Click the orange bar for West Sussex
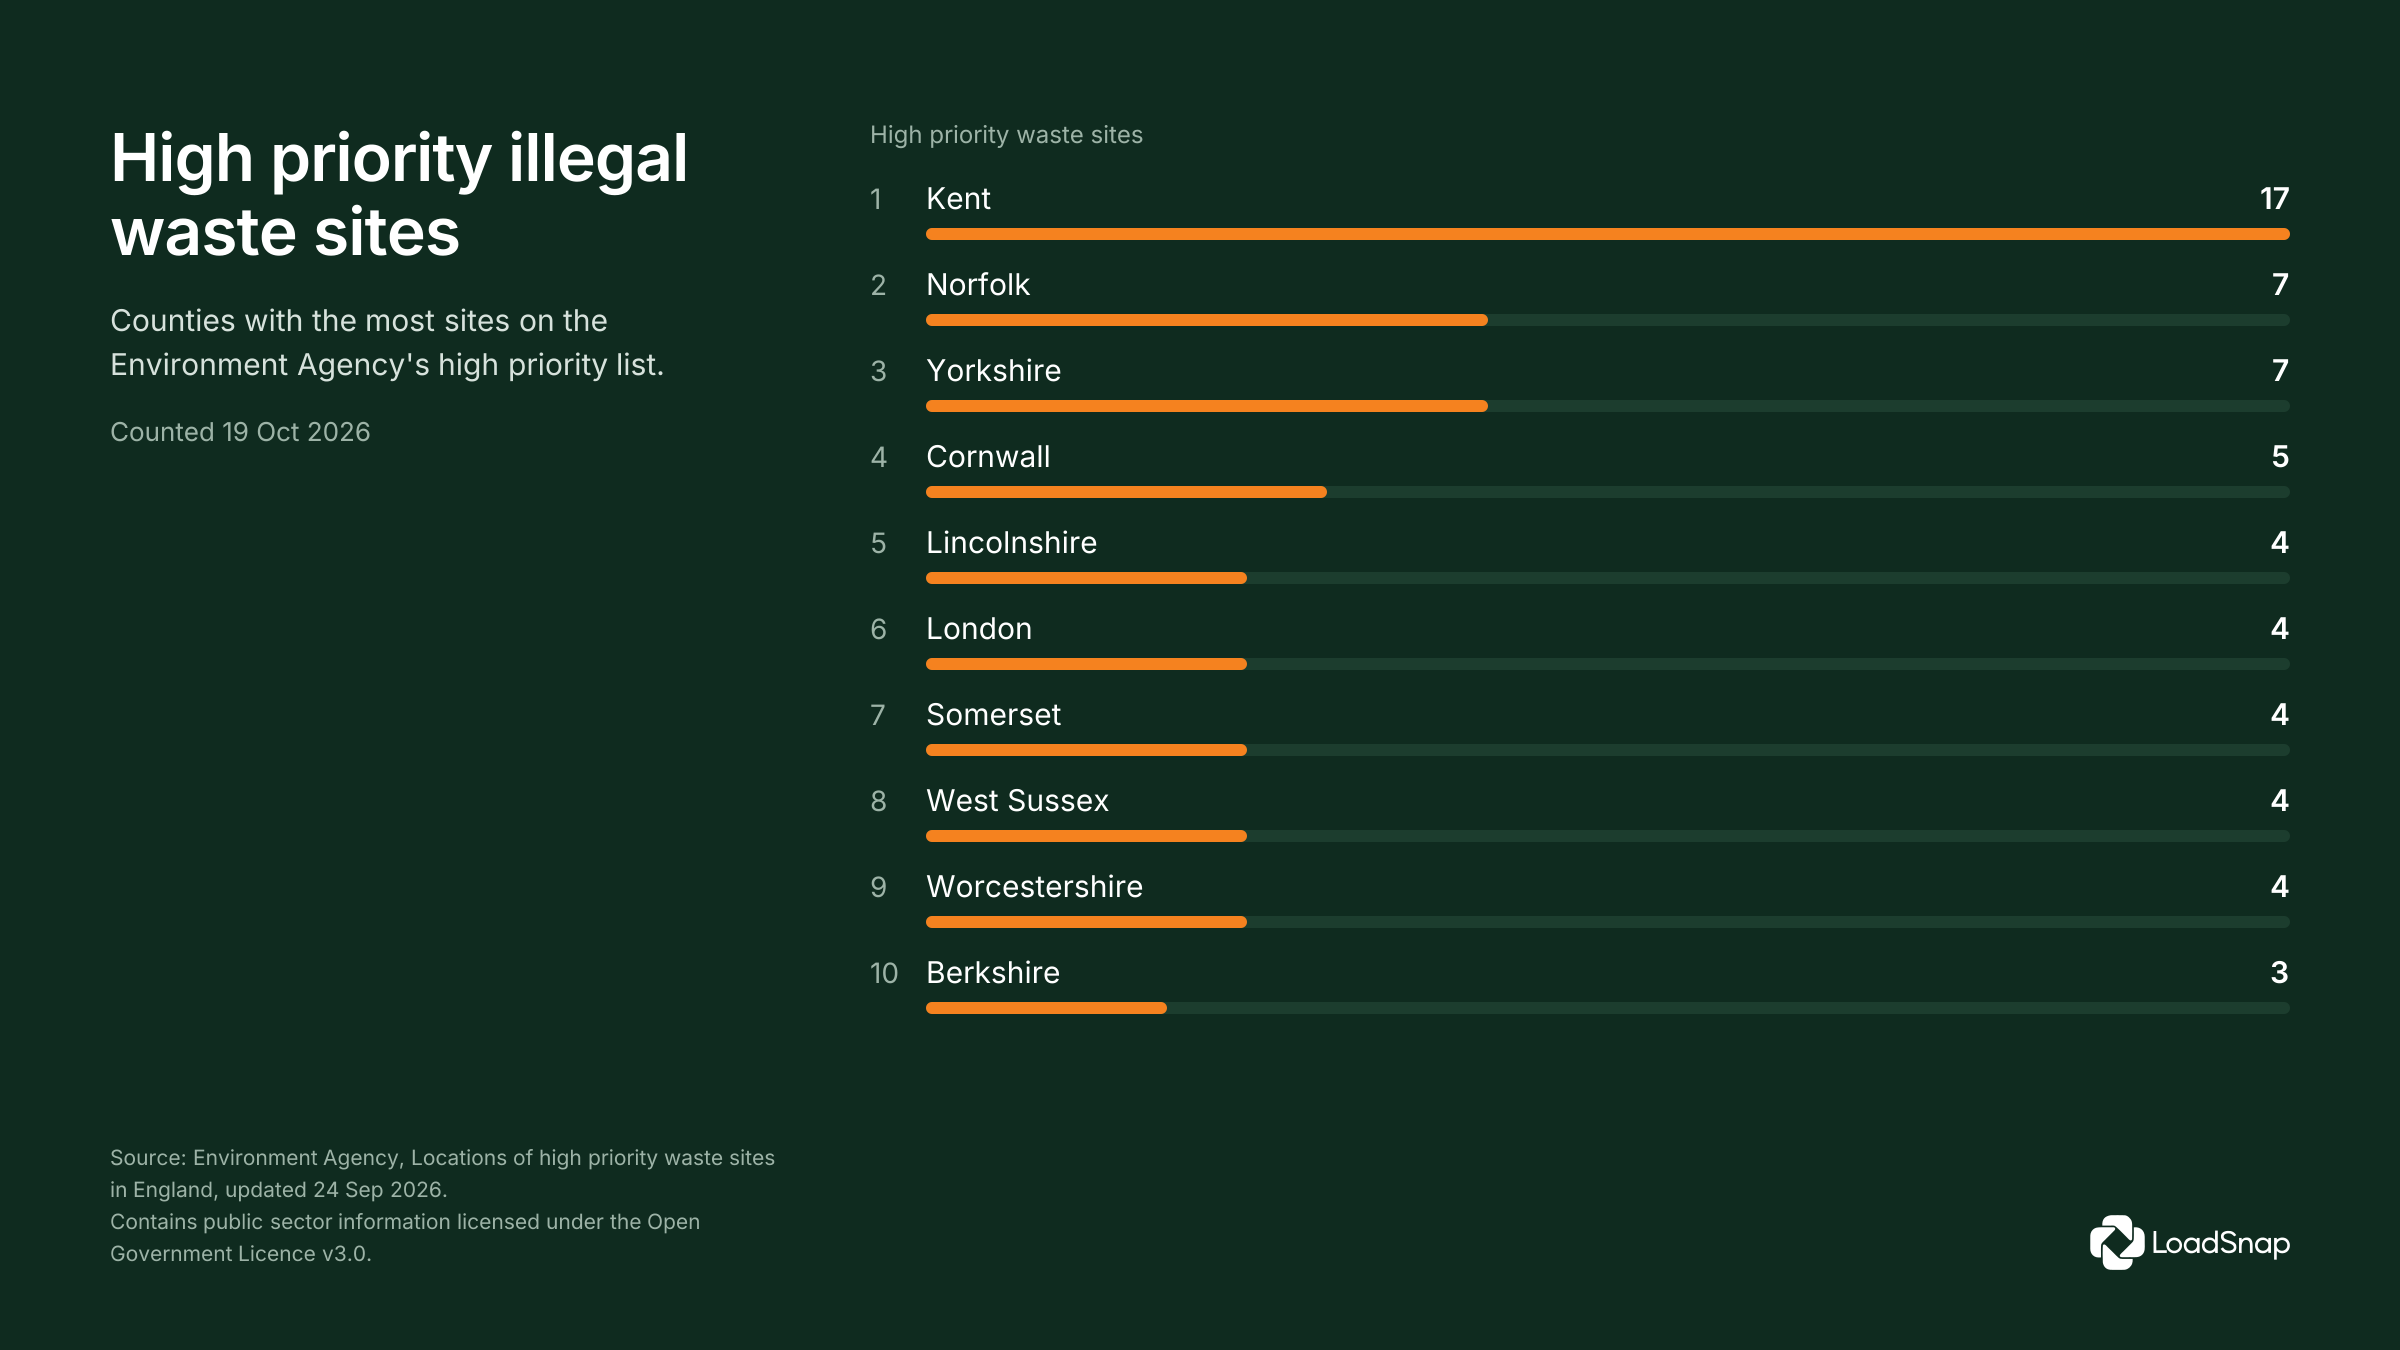2400x1350 pixels. tap(1086, 836)
